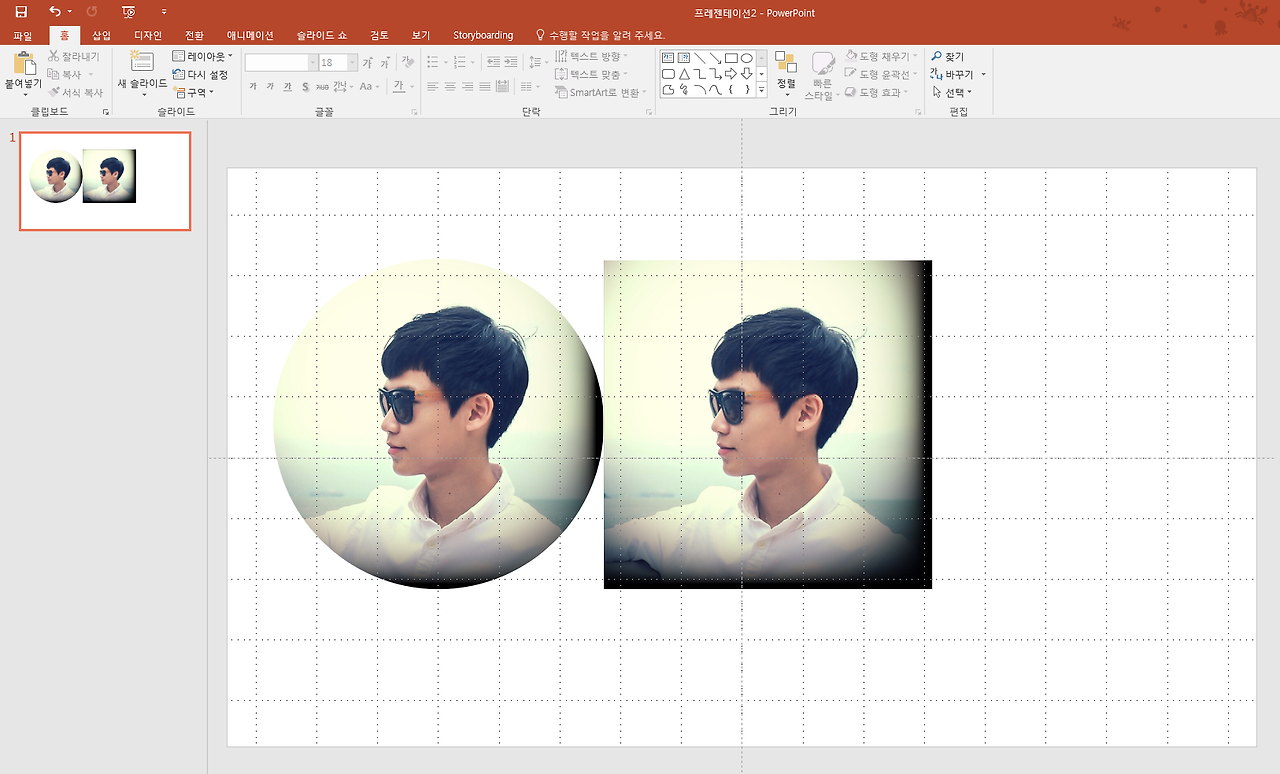Open the columns options

tap(530, 87)
